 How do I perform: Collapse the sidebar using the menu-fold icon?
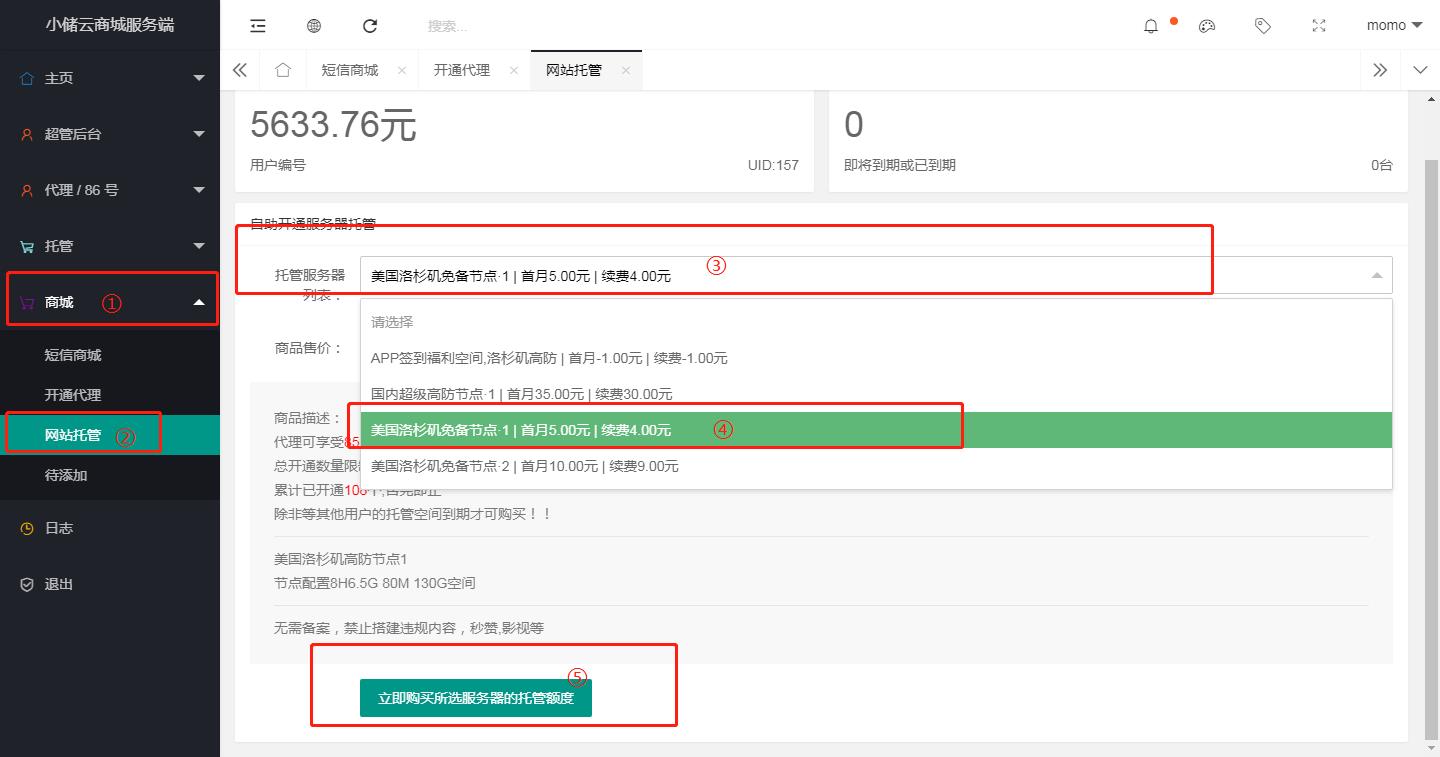[x=258, y=26]
